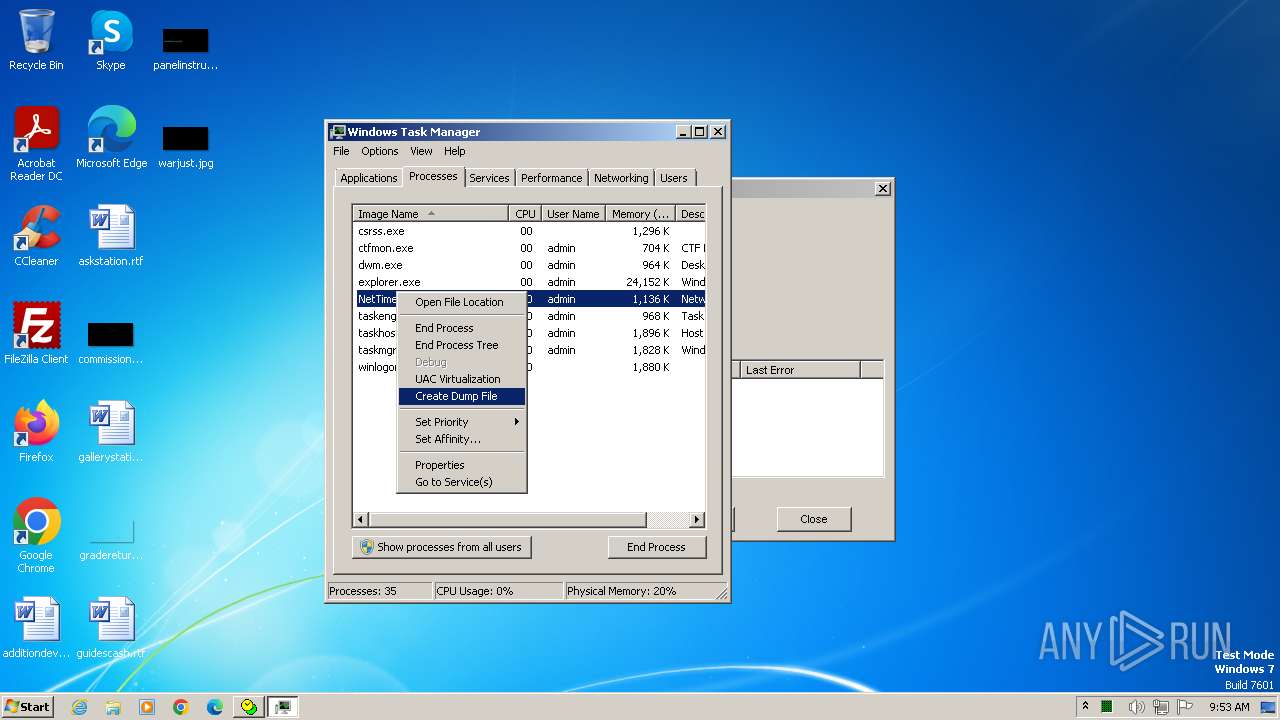Choose Open File Location from context menu

pyautogui.click(x=461, y=302)
